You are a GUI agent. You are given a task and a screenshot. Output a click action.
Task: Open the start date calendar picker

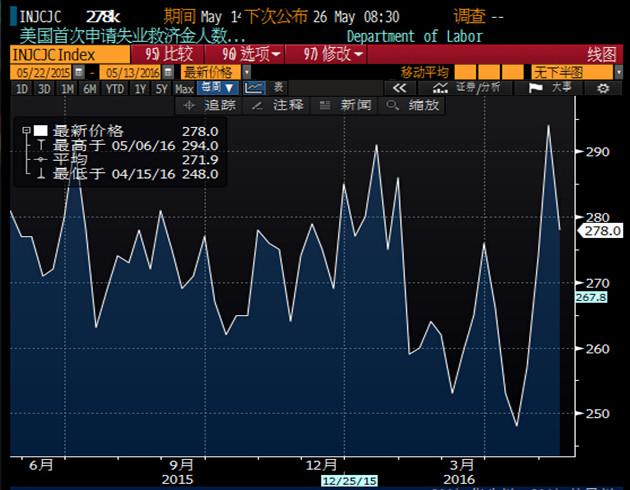tap(80, 73)
